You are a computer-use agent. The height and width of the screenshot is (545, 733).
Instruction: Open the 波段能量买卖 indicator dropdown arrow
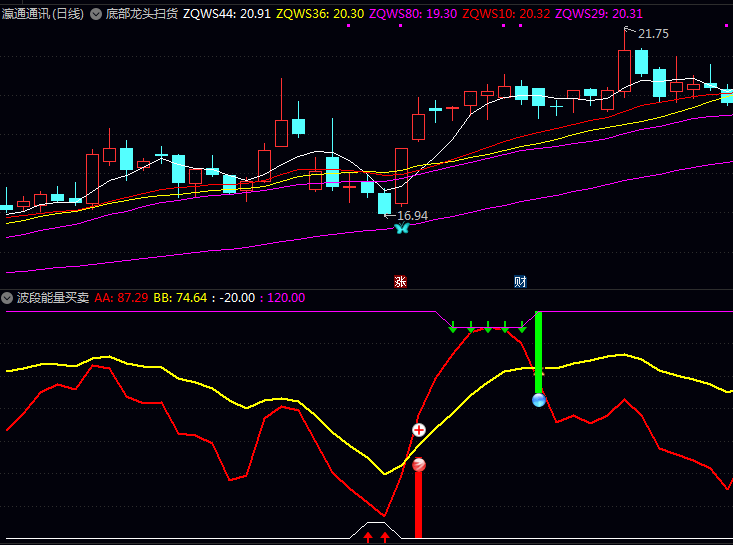tap(7, 298)
